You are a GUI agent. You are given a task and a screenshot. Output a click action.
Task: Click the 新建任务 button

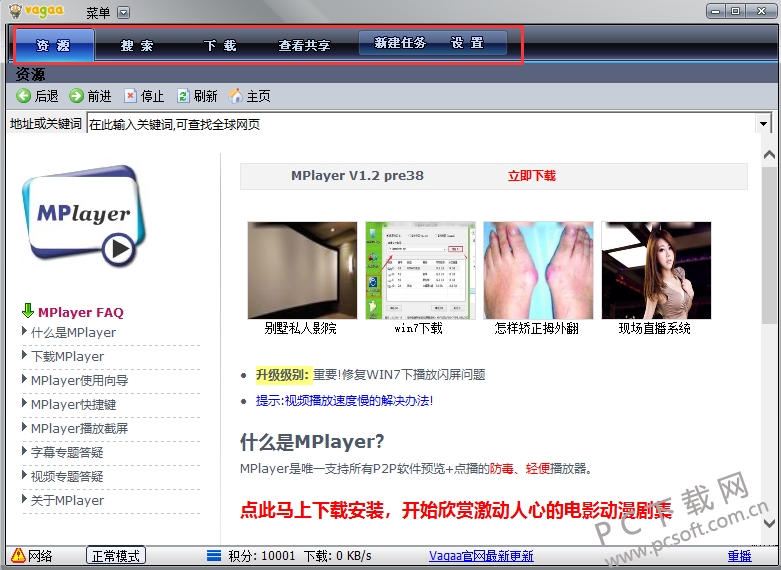(400, 43)
